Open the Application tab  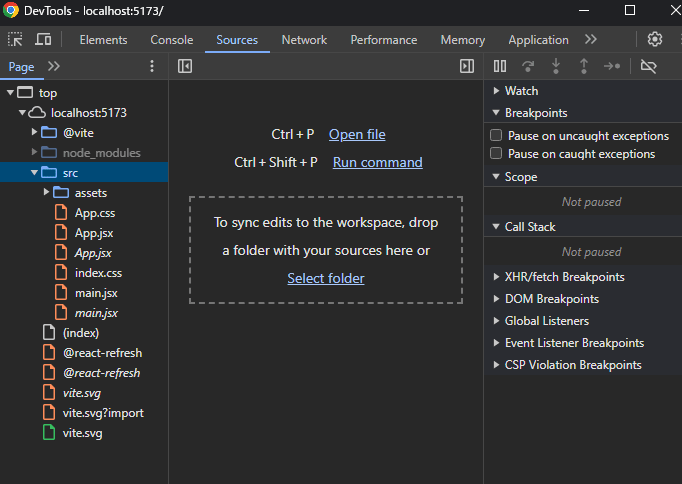point(538,40)
